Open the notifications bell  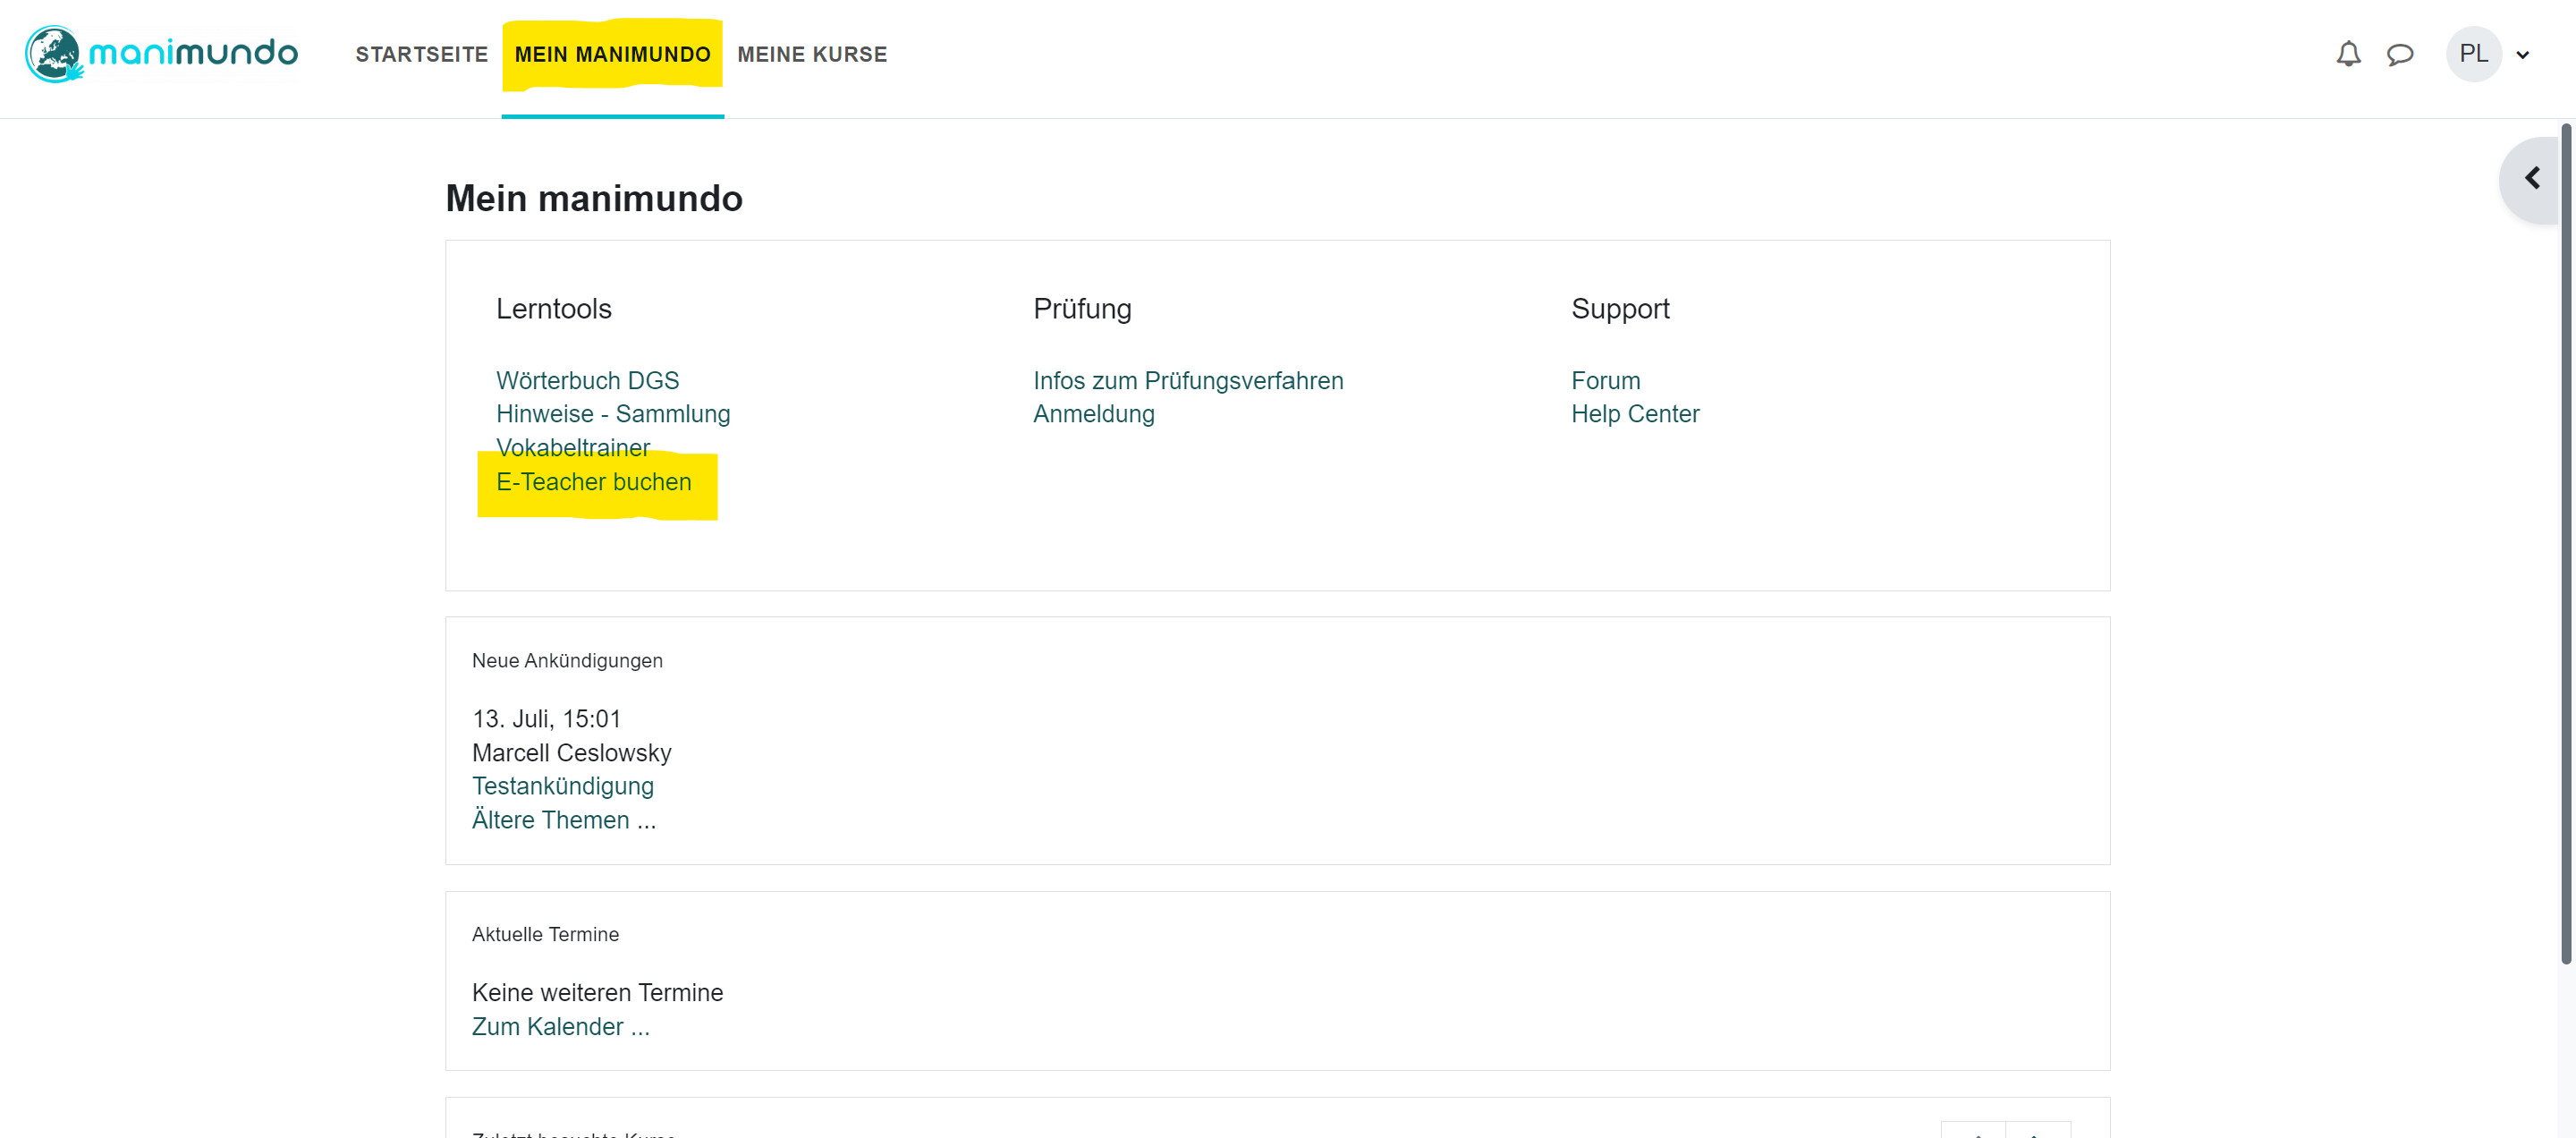click(2348, 54)
